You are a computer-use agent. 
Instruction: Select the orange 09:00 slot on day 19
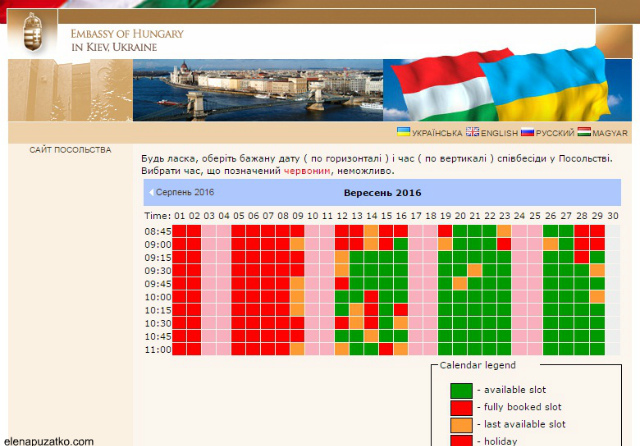point(445,244)
